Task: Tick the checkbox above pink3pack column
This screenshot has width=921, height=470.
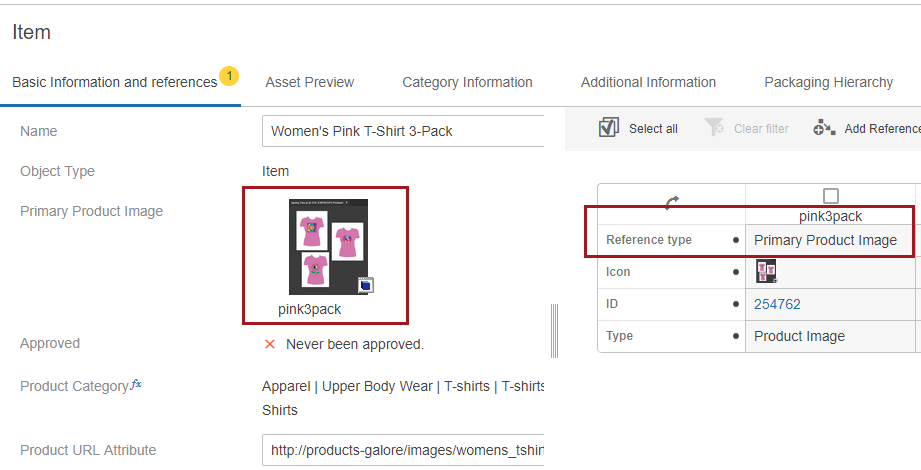Action: pyautogui.click(x=830, y=196)
